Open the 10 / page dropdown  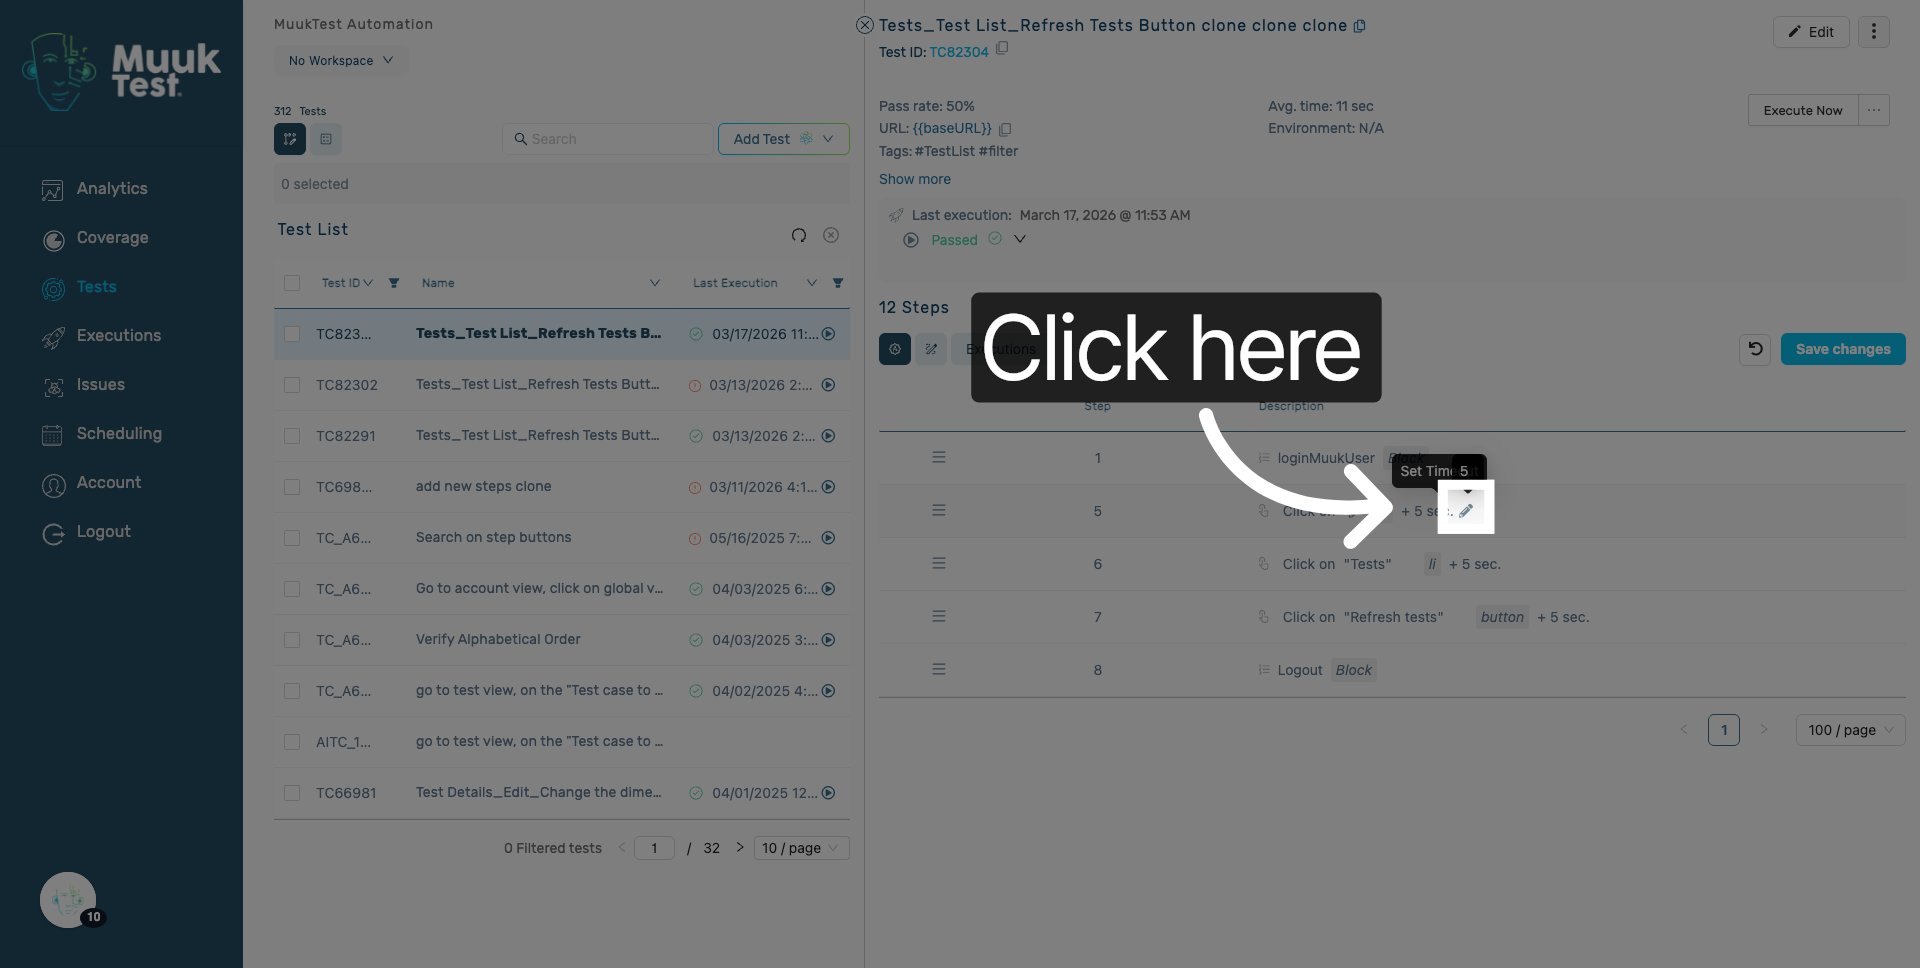[801, 848]
